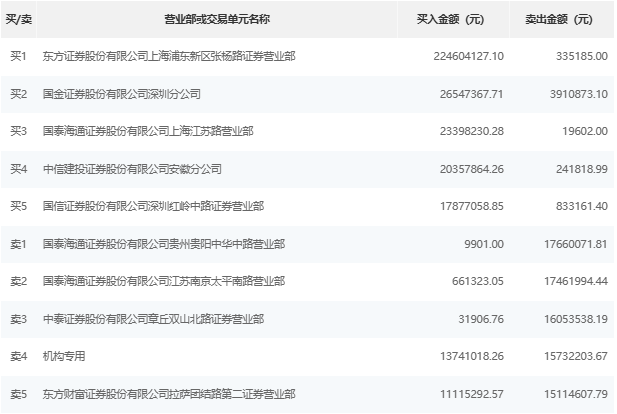
Task: Click the 机构专用 entry
Action: click(x=64, y=357)
